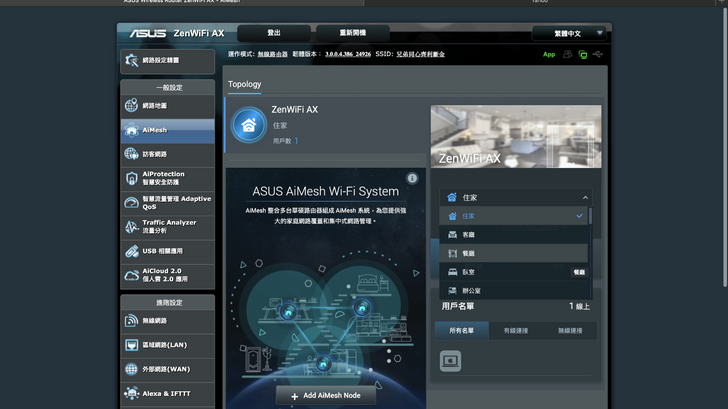
Task: Click the Add AiMesh Node button
Action: click(x=325, y=396)
